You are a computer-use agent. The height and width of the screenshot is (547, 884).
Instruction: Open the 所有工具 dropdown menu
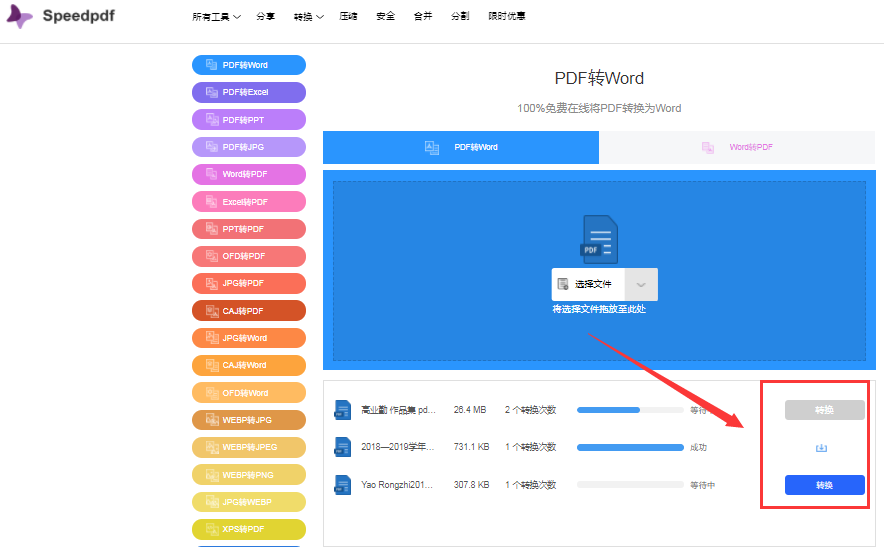coord(216,17)
